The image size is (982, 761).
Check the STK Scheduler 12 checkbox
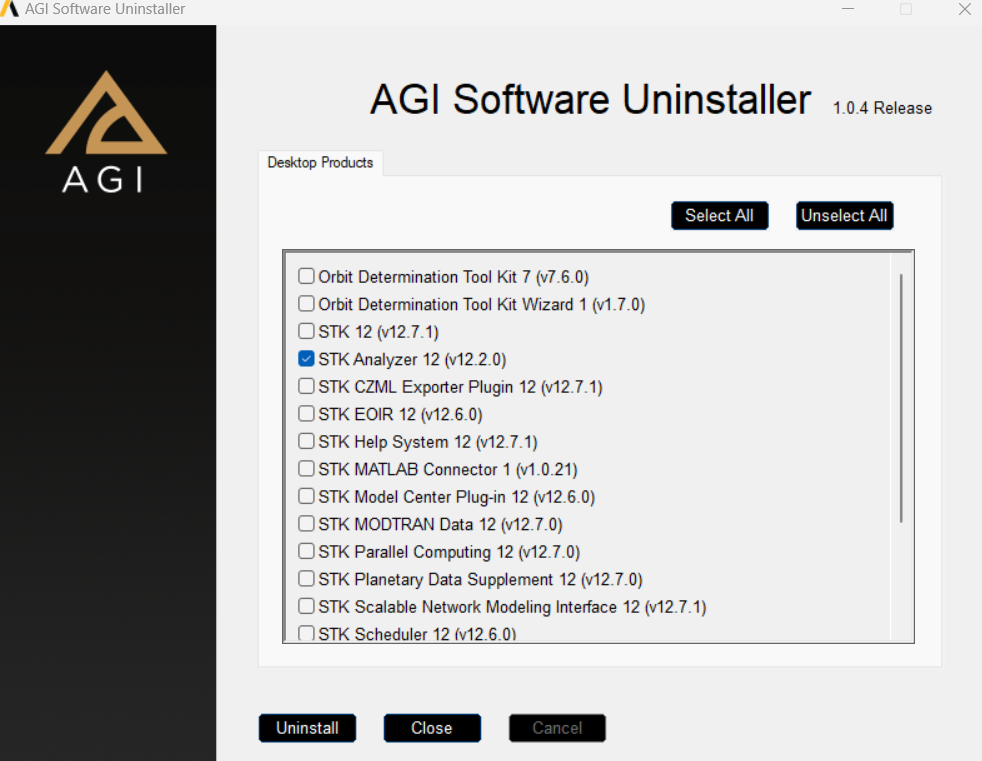(x=306, y=633)
